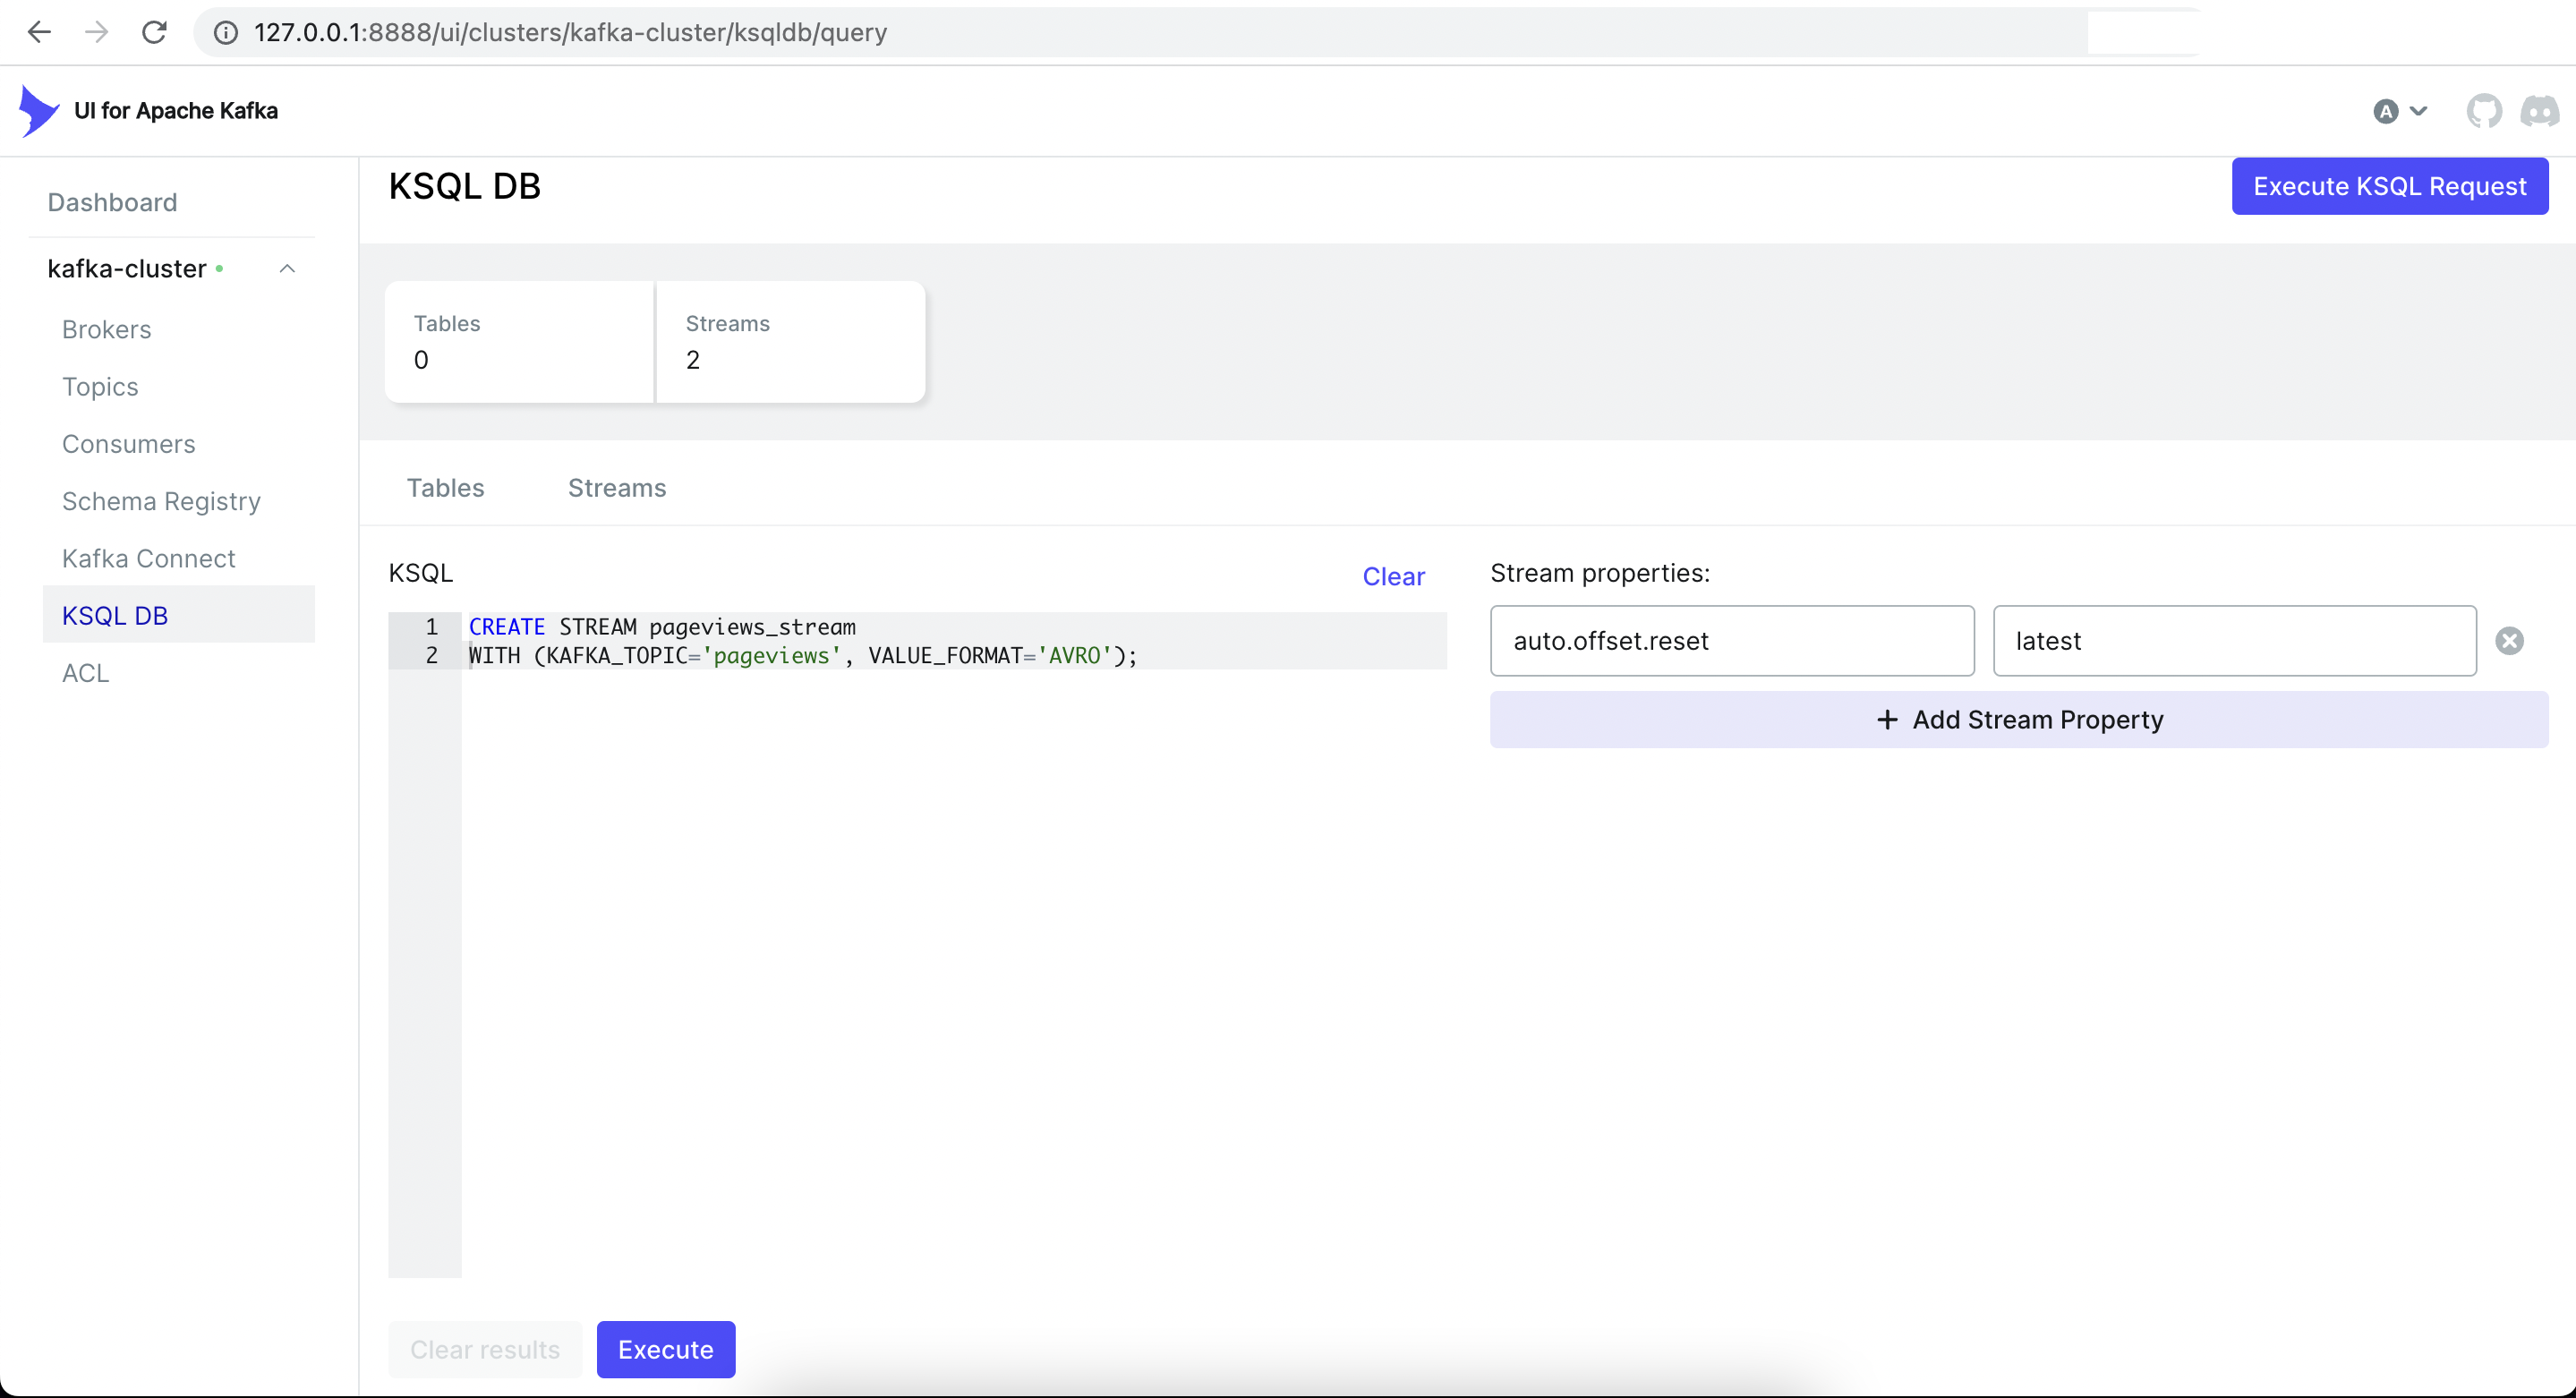Click Add Stream Property button

[x=2018, y=720]
